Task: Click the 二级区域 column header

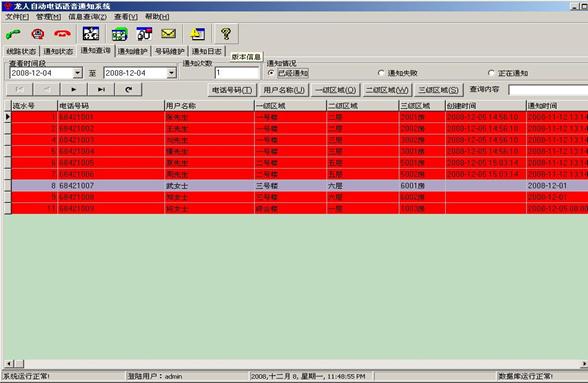Action: tap(363, 106)
